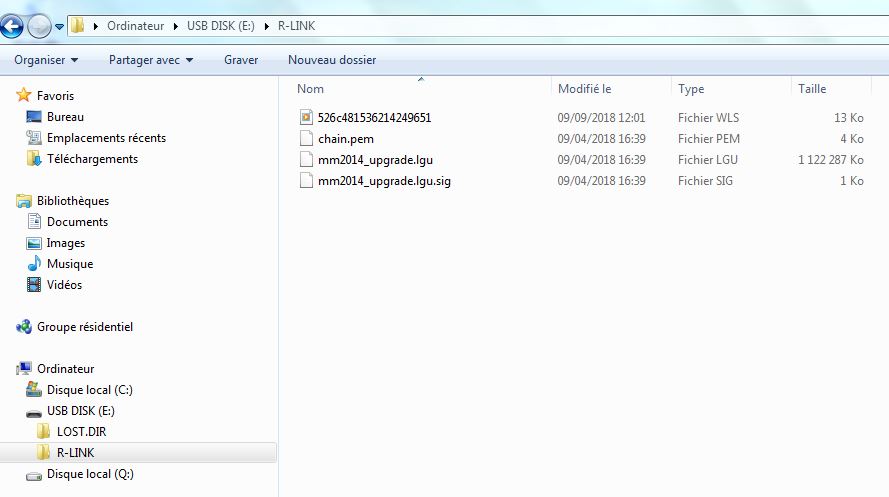Open Musique library
Screen dimensions: 889x497
point(70,264)
